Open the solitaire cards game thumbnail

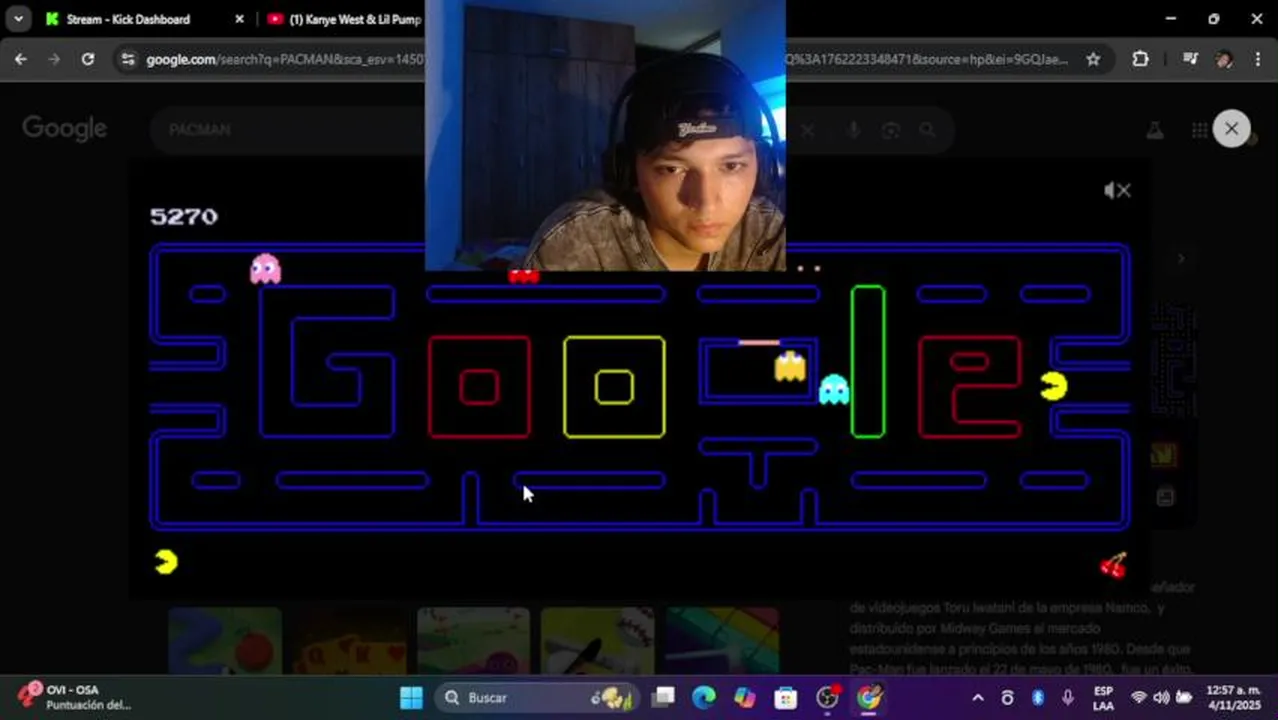[x=350, y=640]
